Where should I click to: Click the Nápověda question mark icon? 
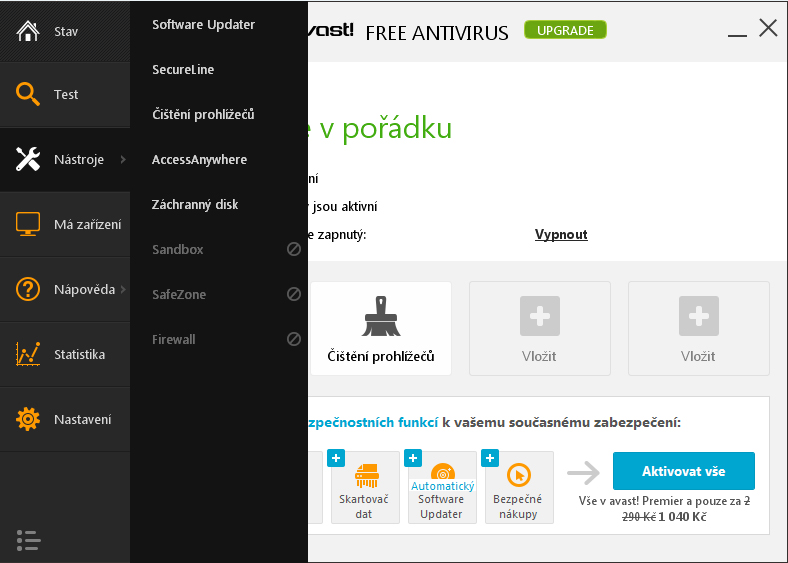pyautogui.click(x=28, y=289)
